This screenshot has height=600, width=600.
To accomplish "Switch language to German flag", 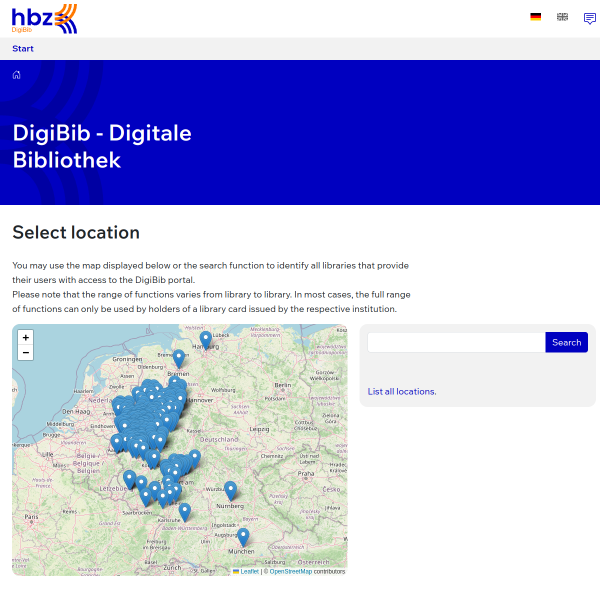I will 535,17.
